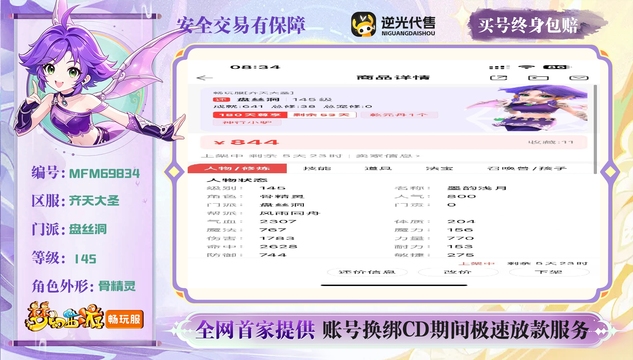633x360 pixels.
Task: Click the first icon right of 商品详情
Action: (499, 77)
